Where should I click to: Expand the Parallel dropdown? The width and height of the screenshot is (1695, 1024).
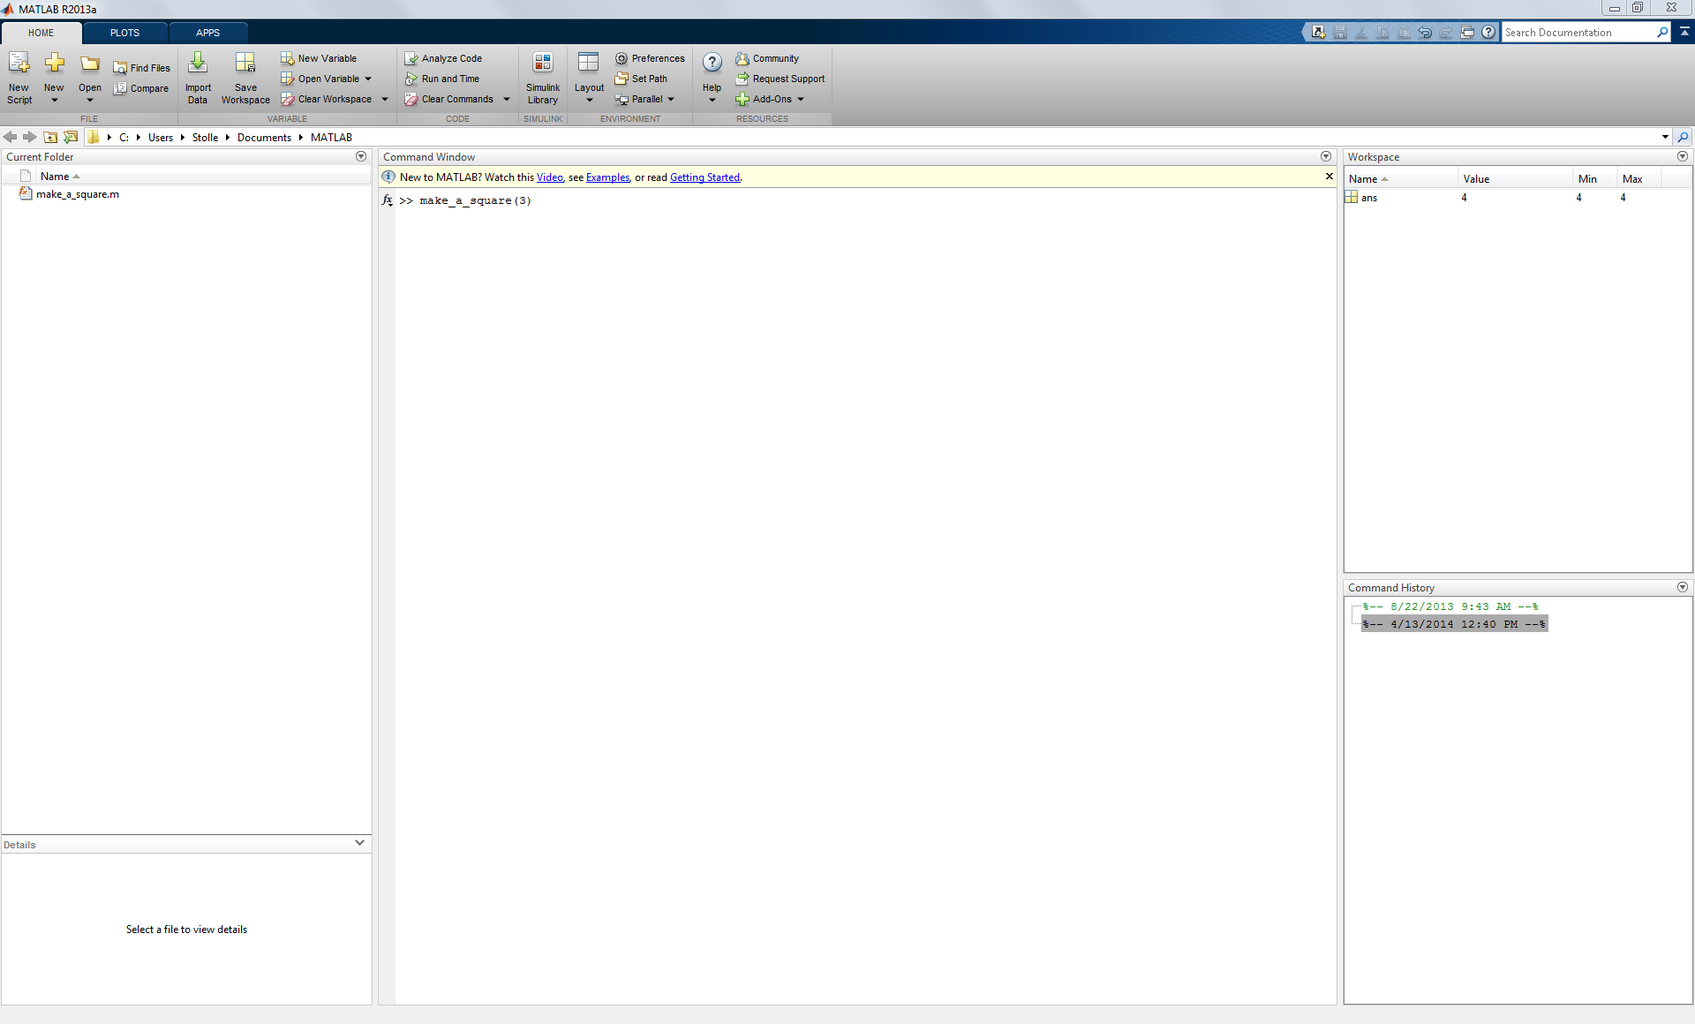671,99
